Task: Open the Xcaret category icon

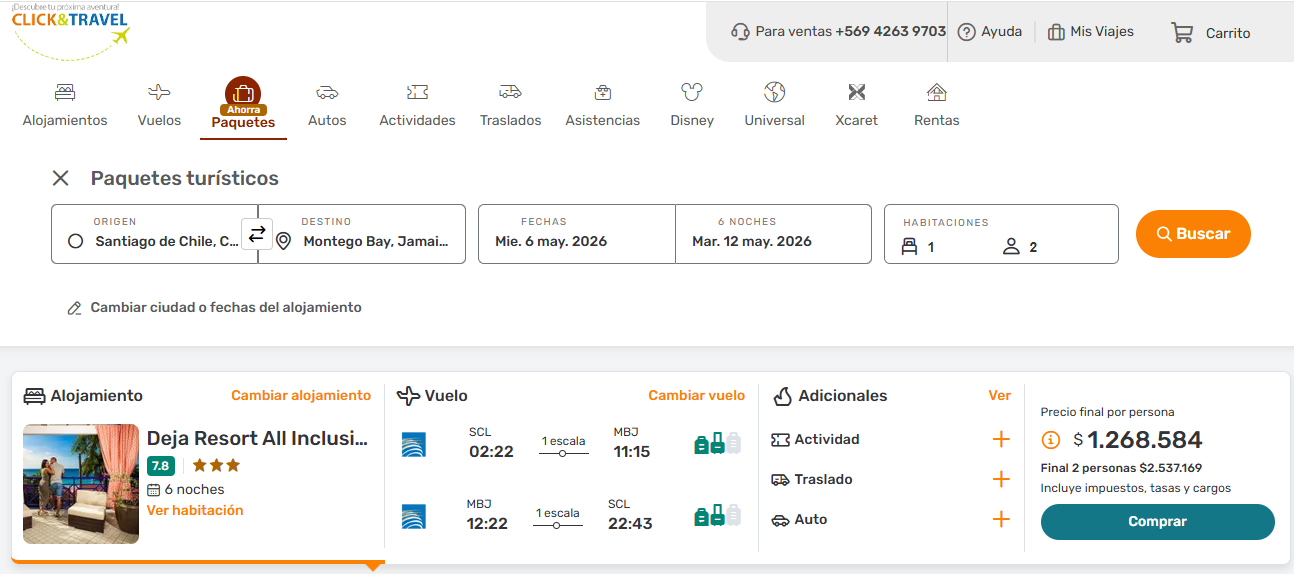Action: click(x=856, y=93)
